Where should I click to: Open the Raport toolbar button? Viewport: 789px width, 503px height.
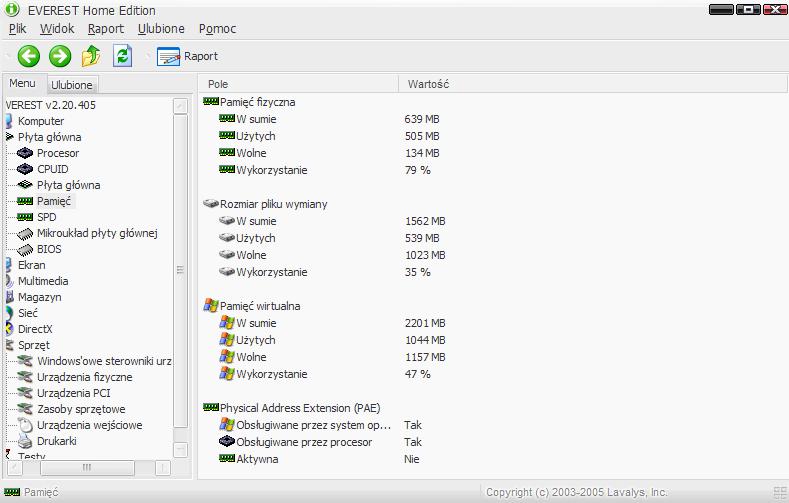187,56
